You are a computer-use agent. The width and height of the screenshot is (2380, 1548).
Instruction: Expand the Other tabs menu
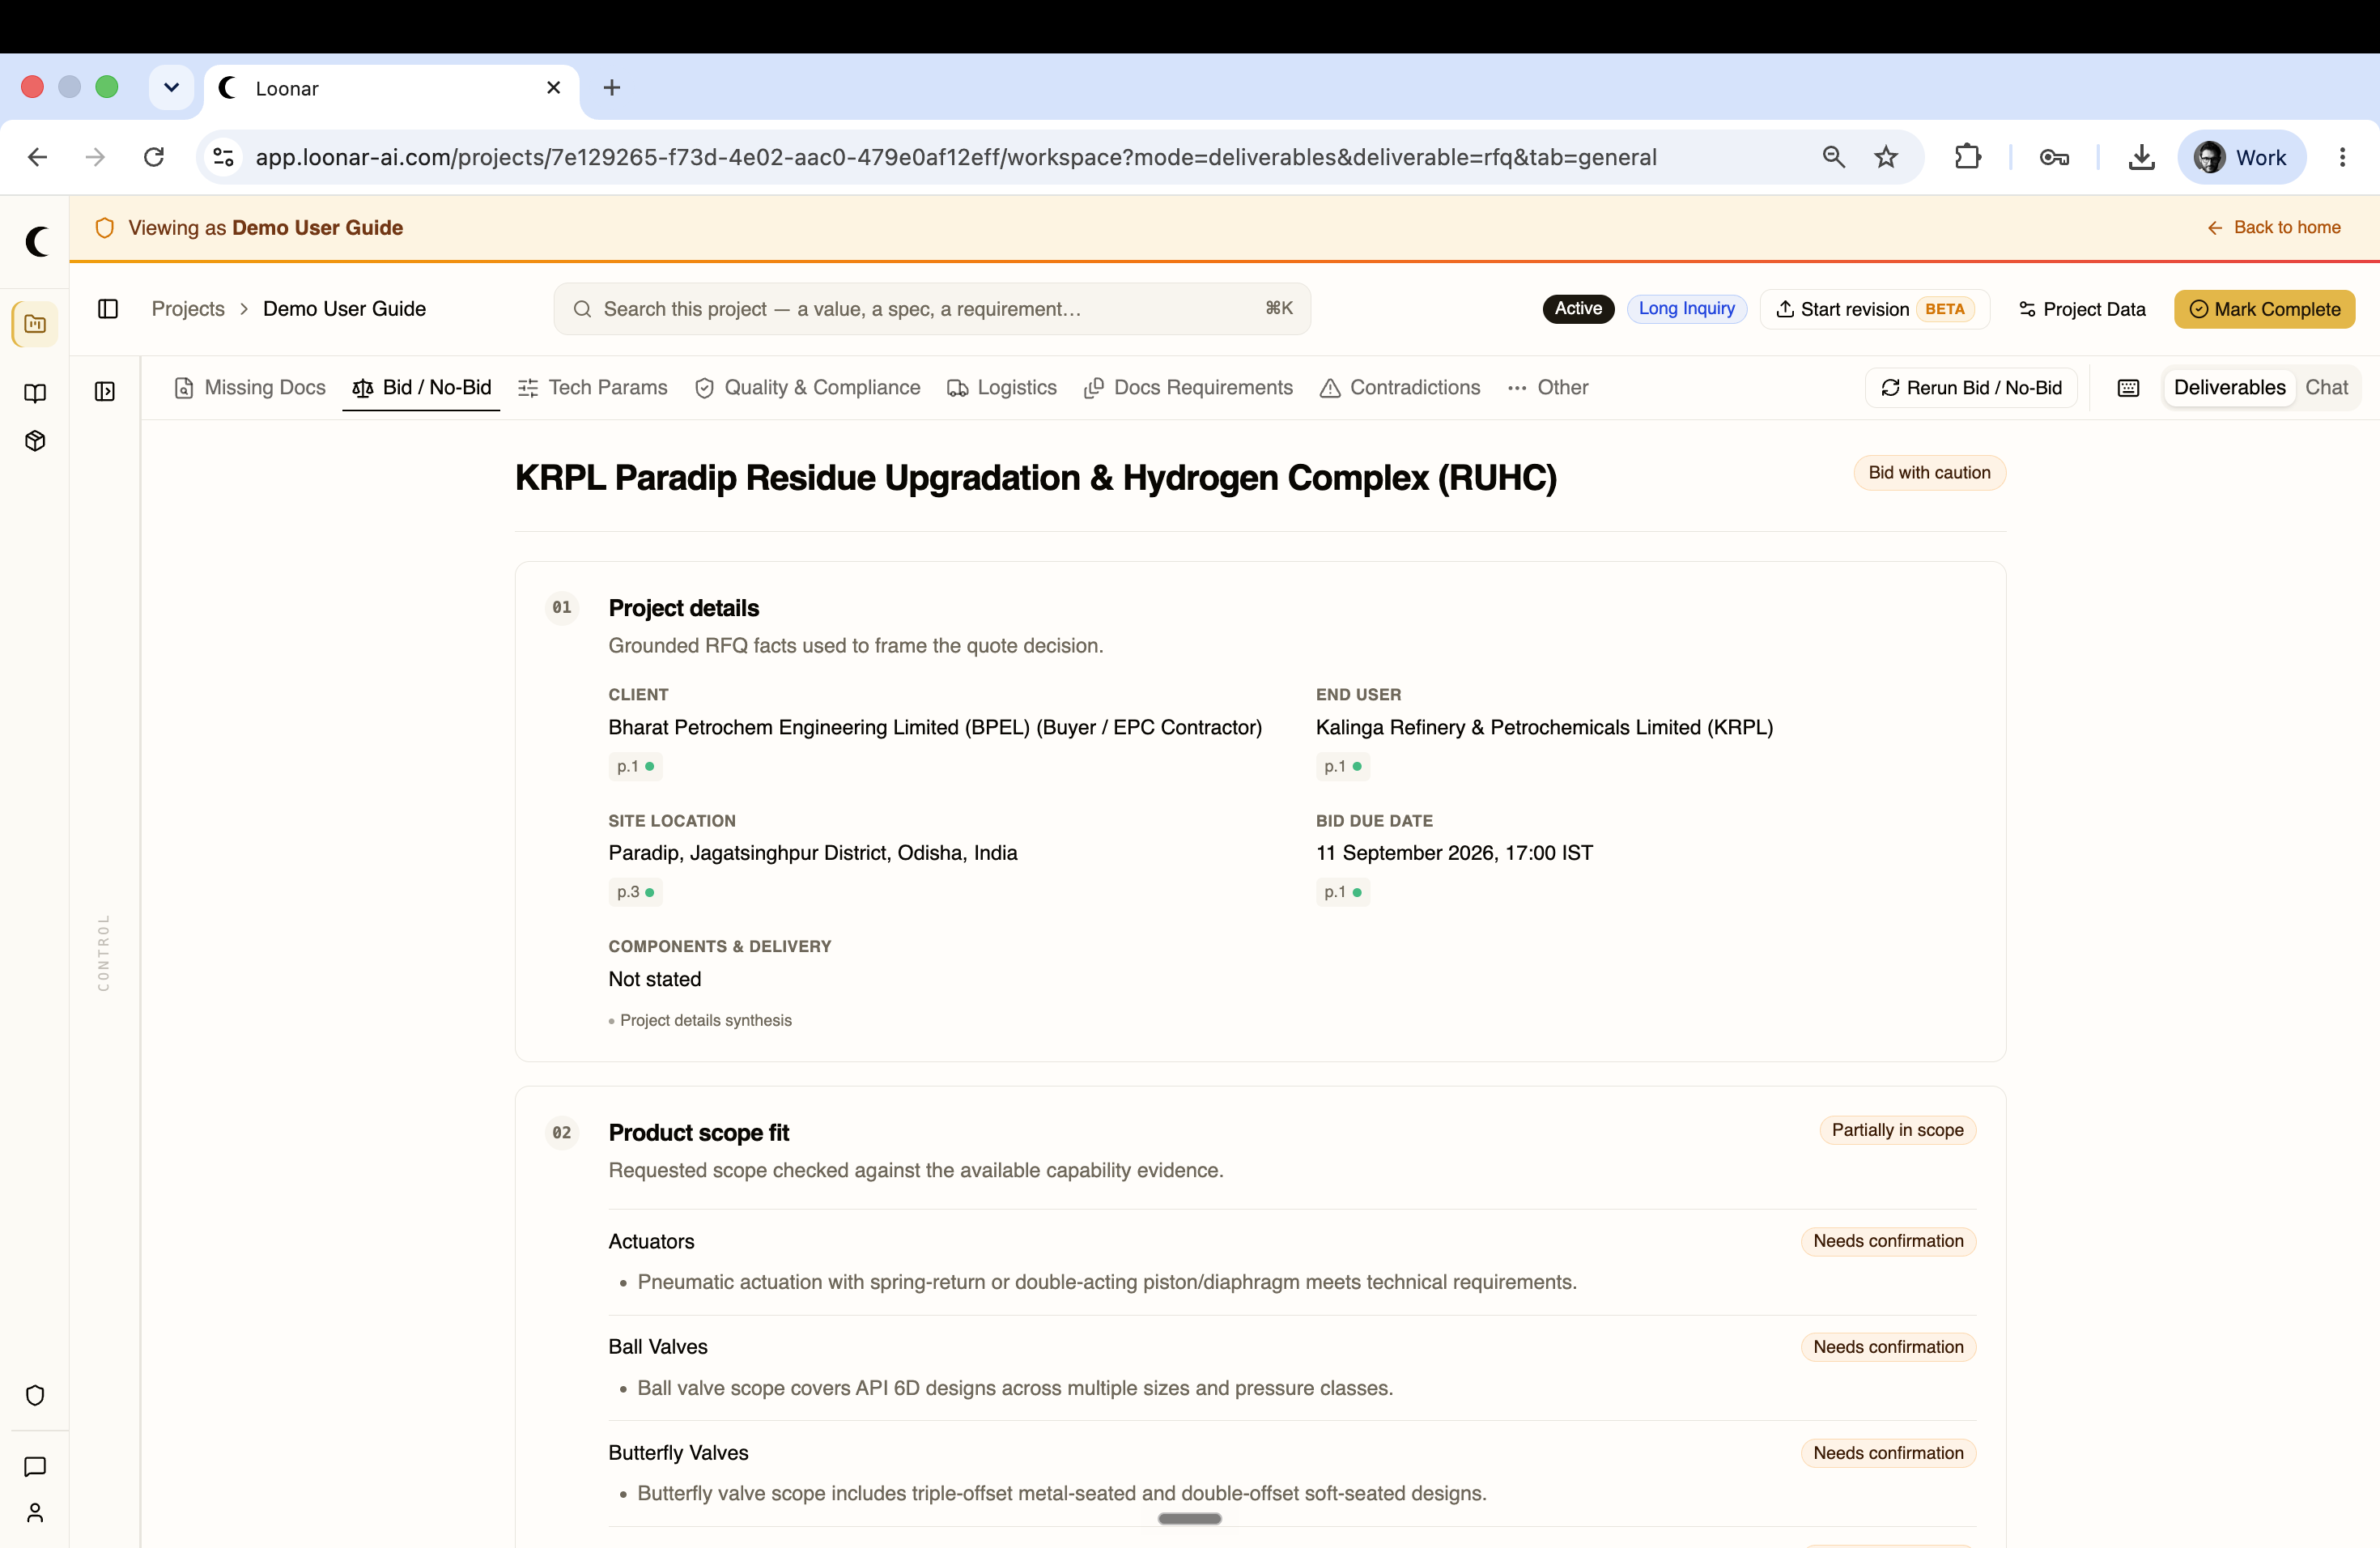(1548, 387)
